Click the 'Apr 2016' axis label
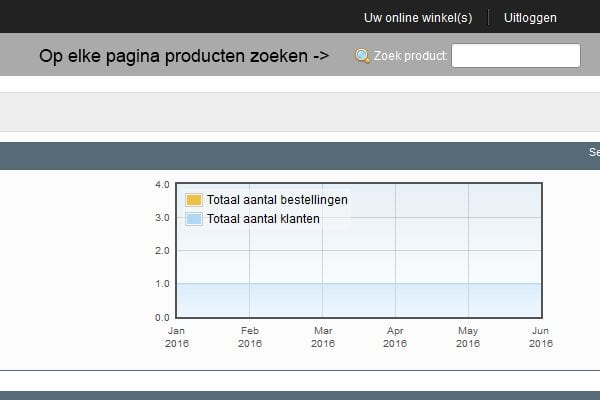This screenshot has width=600, height=400. 395,337
